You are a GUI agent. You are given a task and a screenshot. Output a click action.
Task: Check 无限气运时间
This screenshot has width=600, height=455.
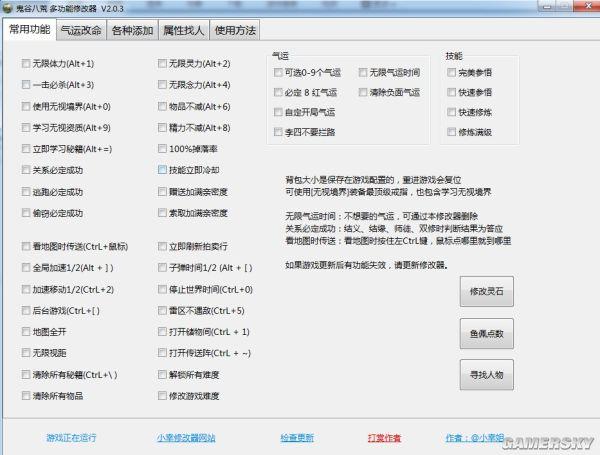(x=363, y=72)
